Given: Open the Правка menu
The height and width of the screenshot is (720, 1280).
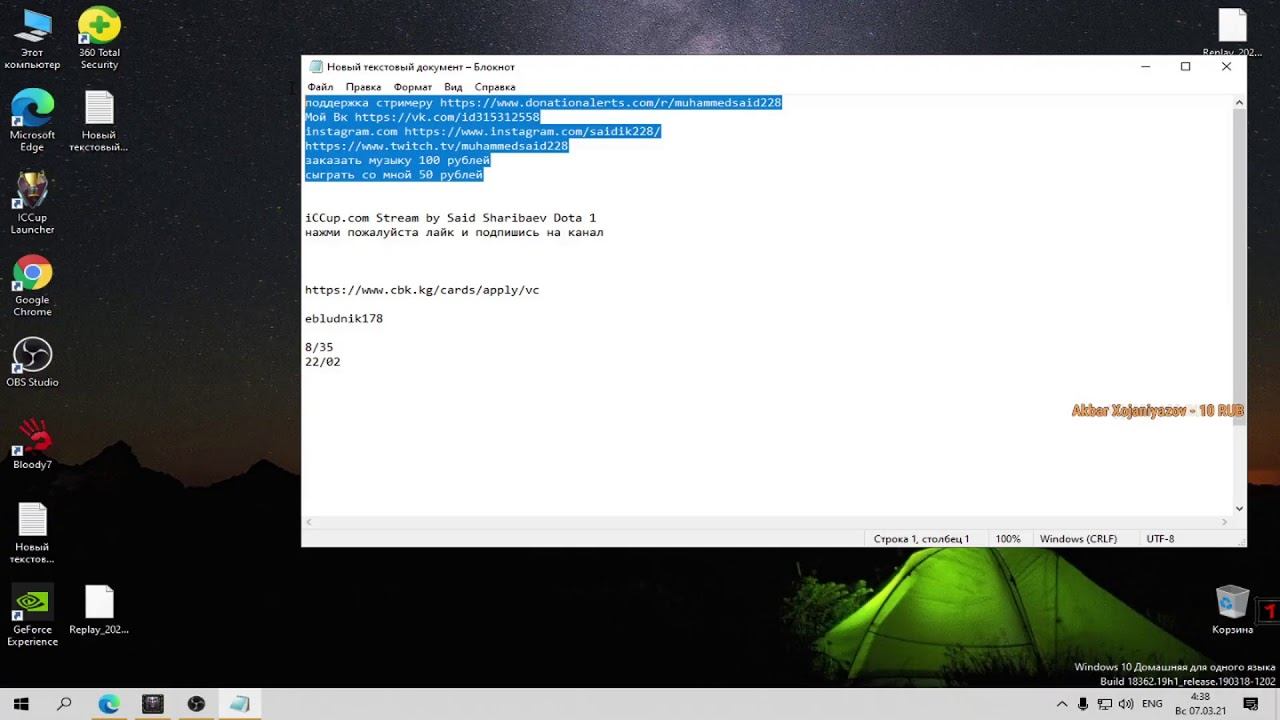Looking at the screenshot, I should click(x=363, y=87).
